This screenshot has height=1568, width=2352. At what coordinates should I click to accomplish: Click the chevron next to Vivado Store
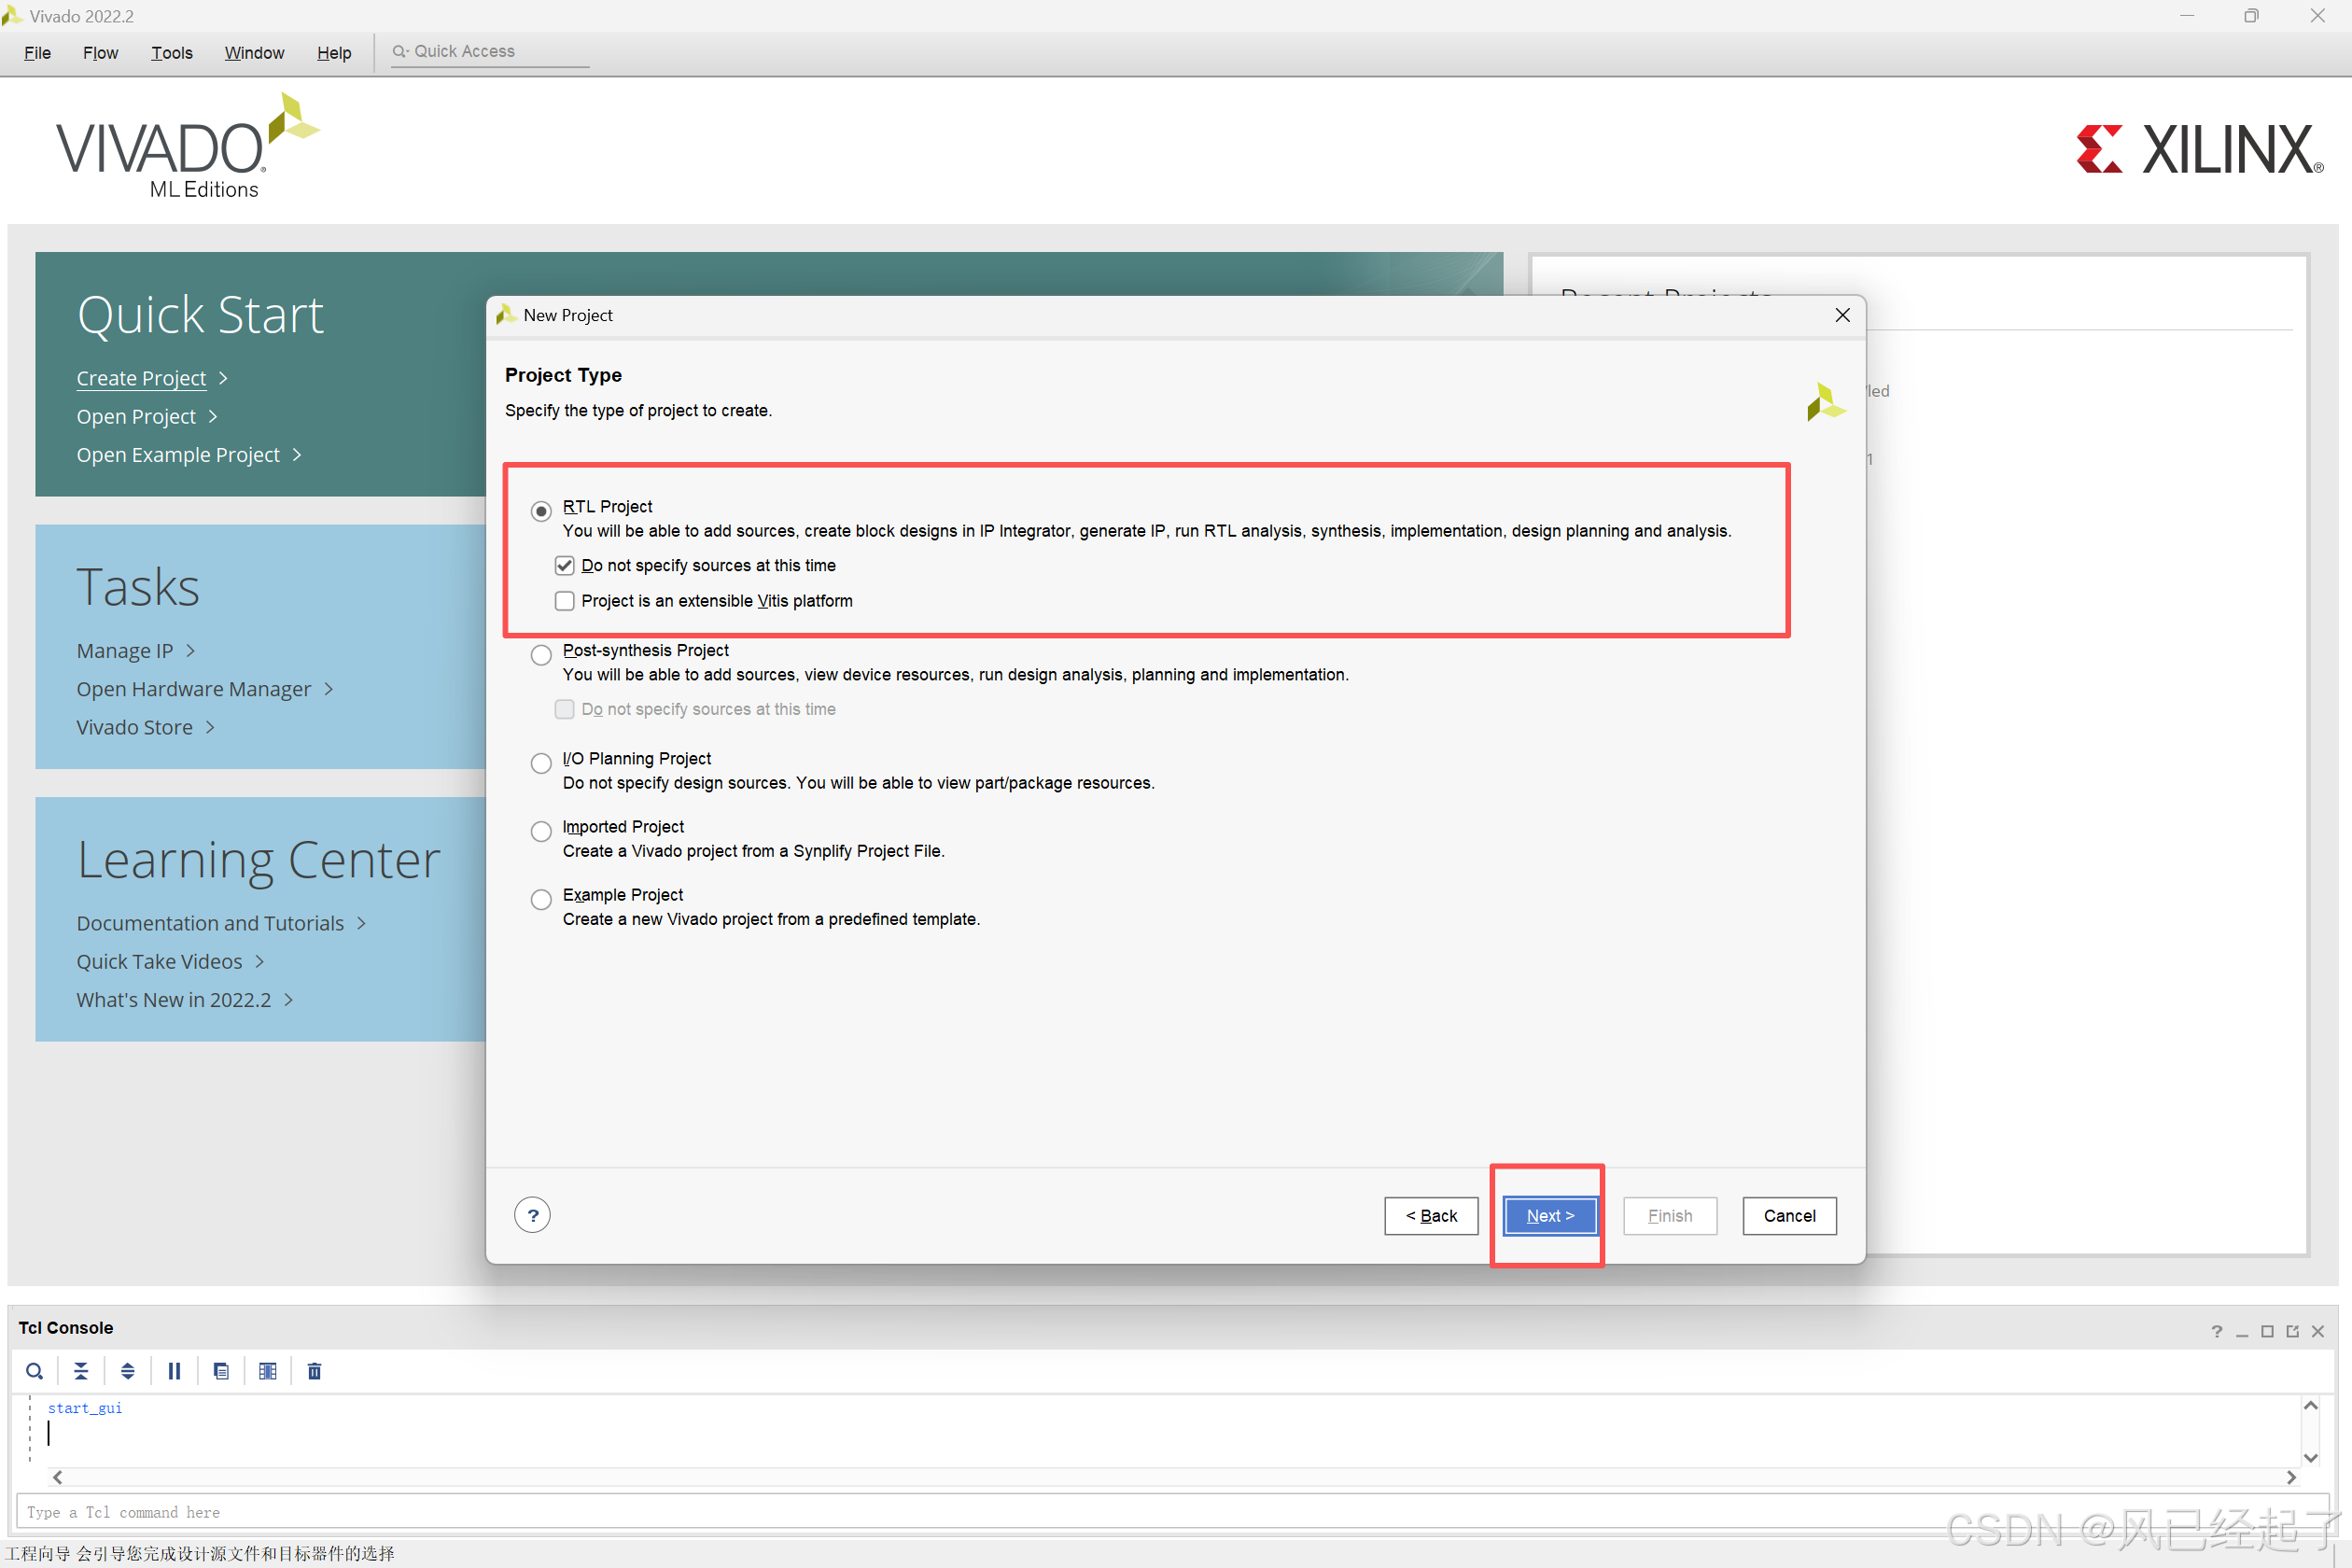tap(210, 727)
